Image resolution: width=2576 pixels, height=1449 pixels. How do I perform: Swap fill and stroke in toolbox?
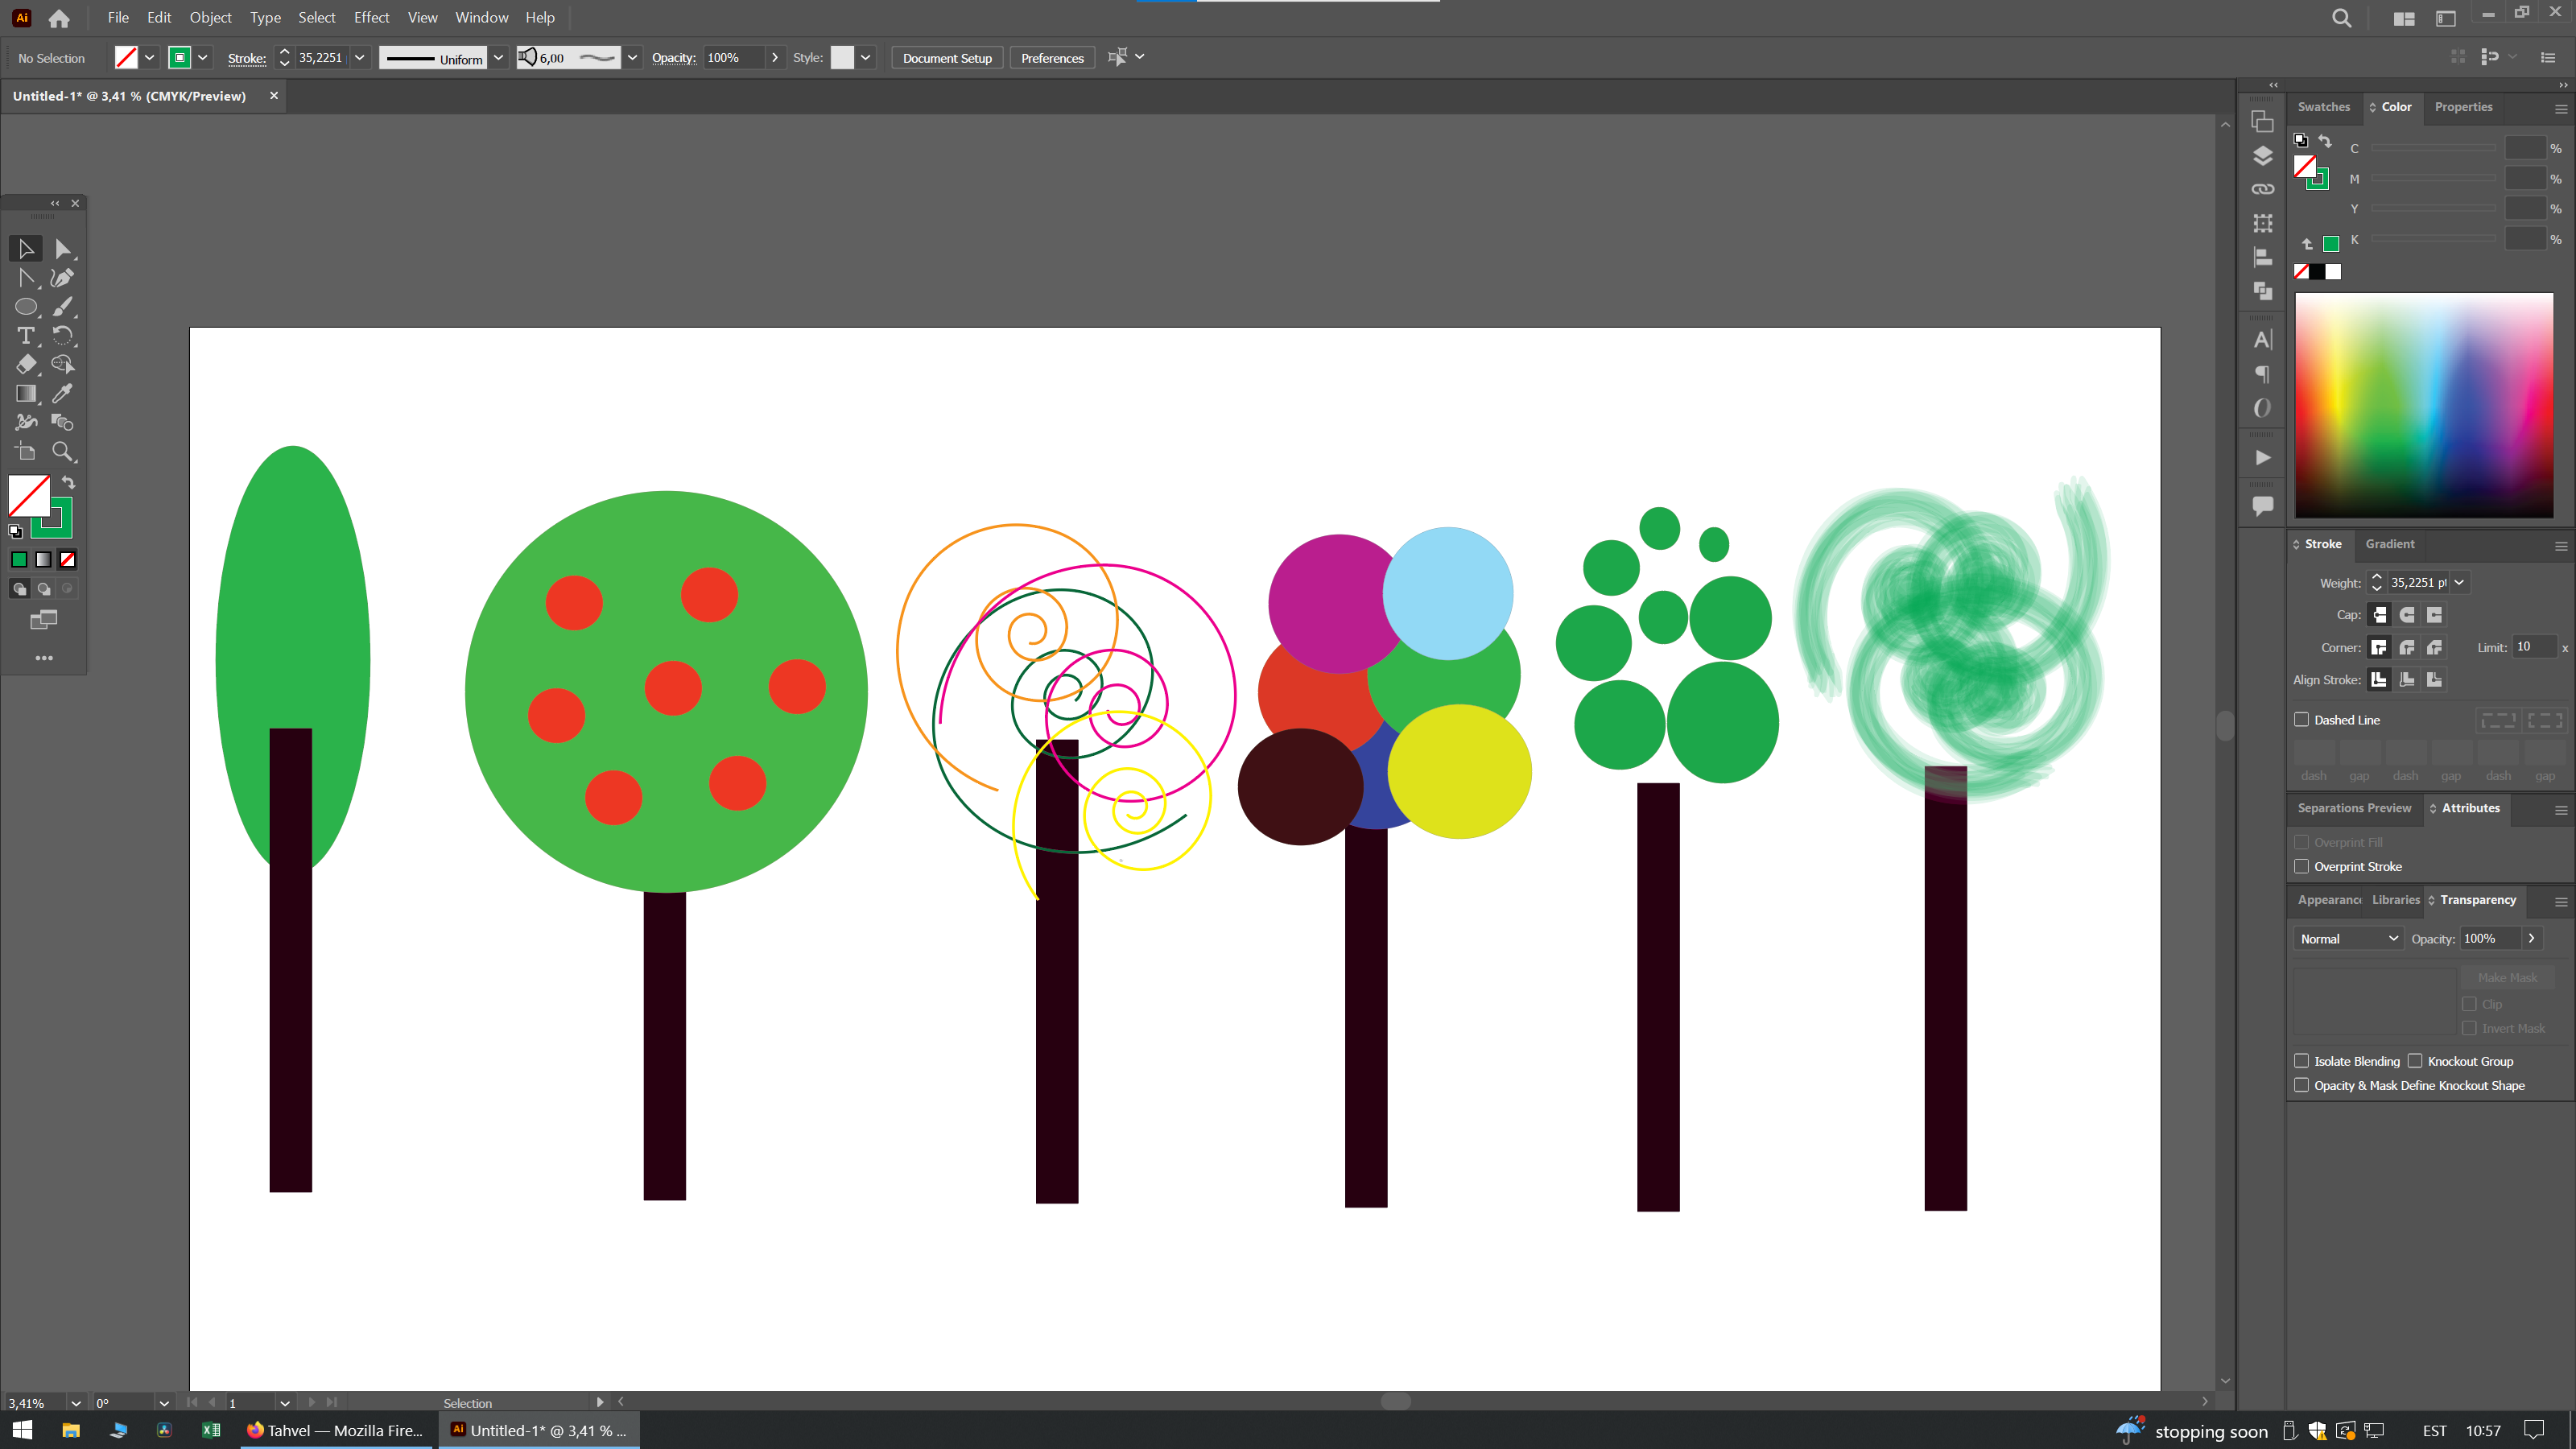tap(69, 482)
